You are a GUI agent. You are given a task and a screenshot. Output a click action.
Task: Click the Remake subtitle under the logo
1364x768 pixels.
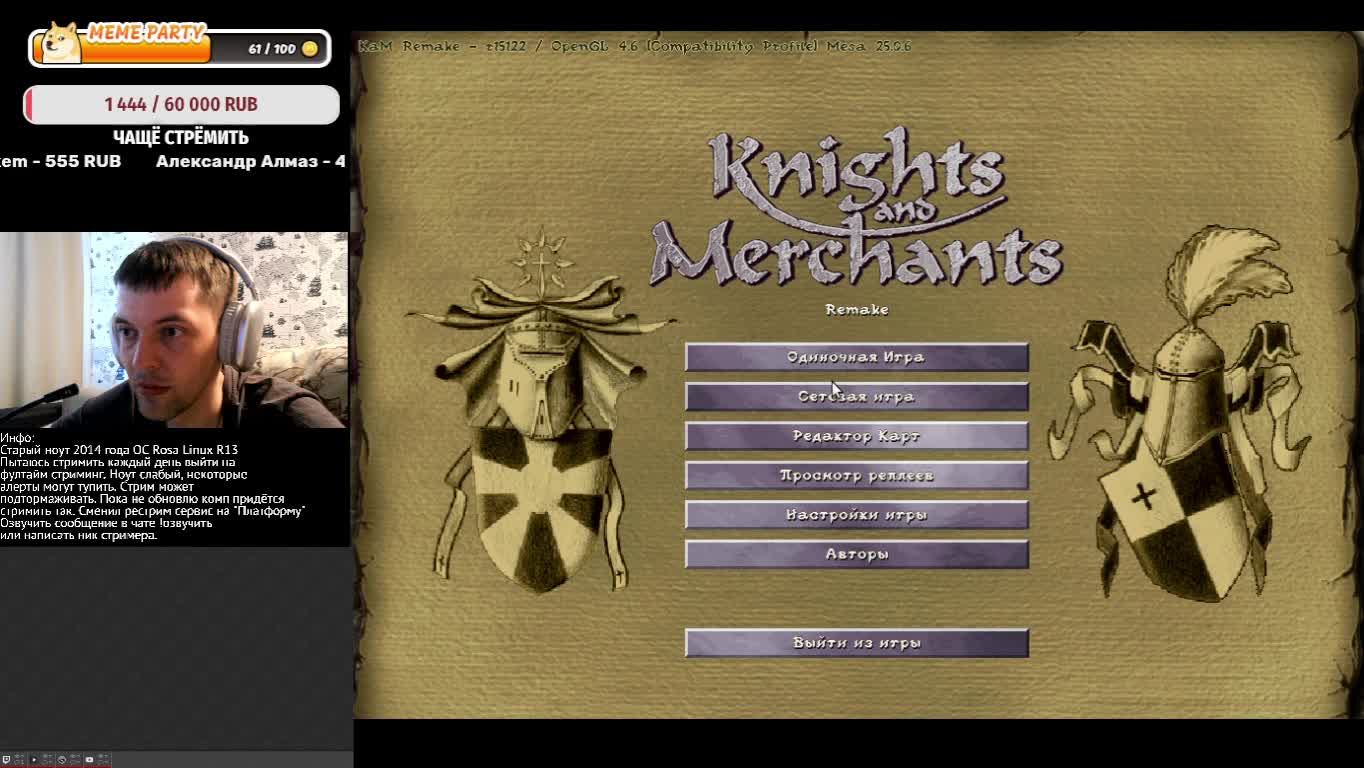pos(857,310)
